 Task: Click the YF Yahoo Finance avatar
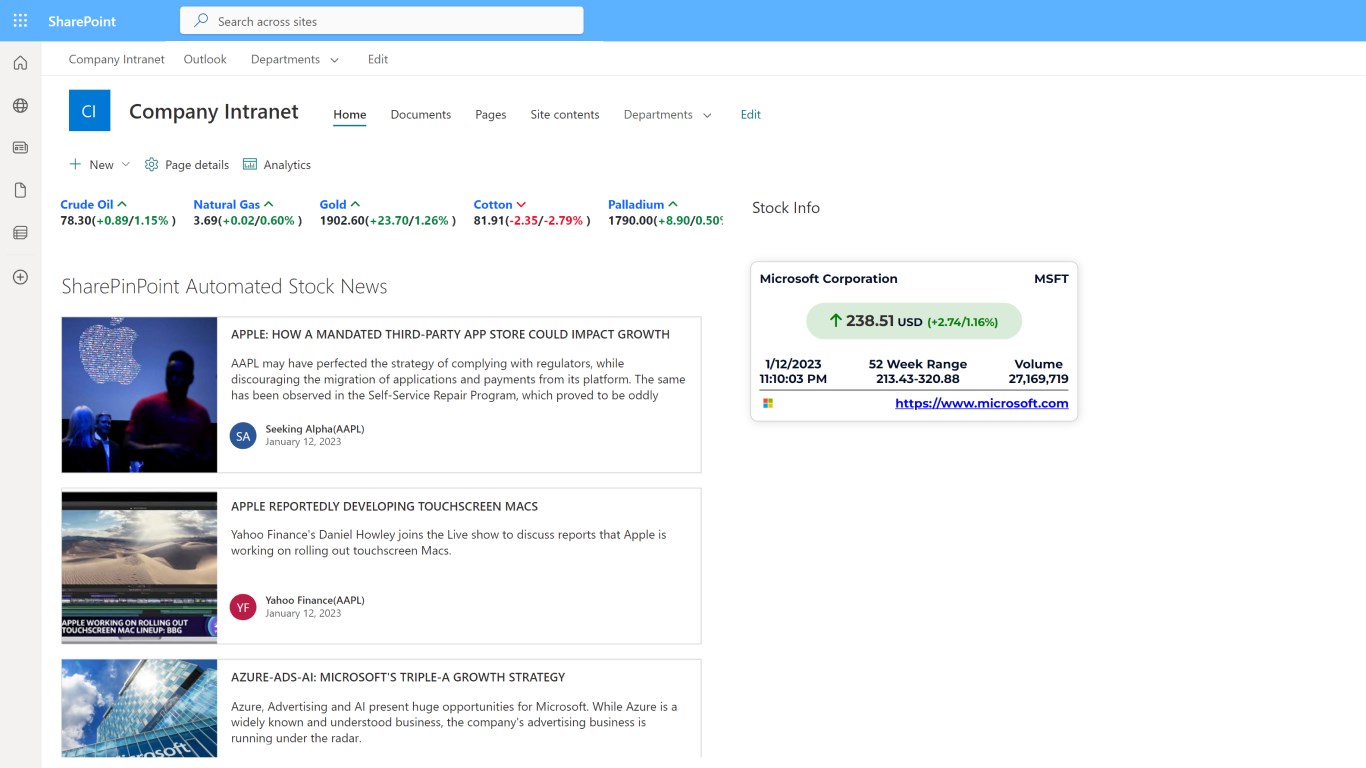[x=243, y=607]
